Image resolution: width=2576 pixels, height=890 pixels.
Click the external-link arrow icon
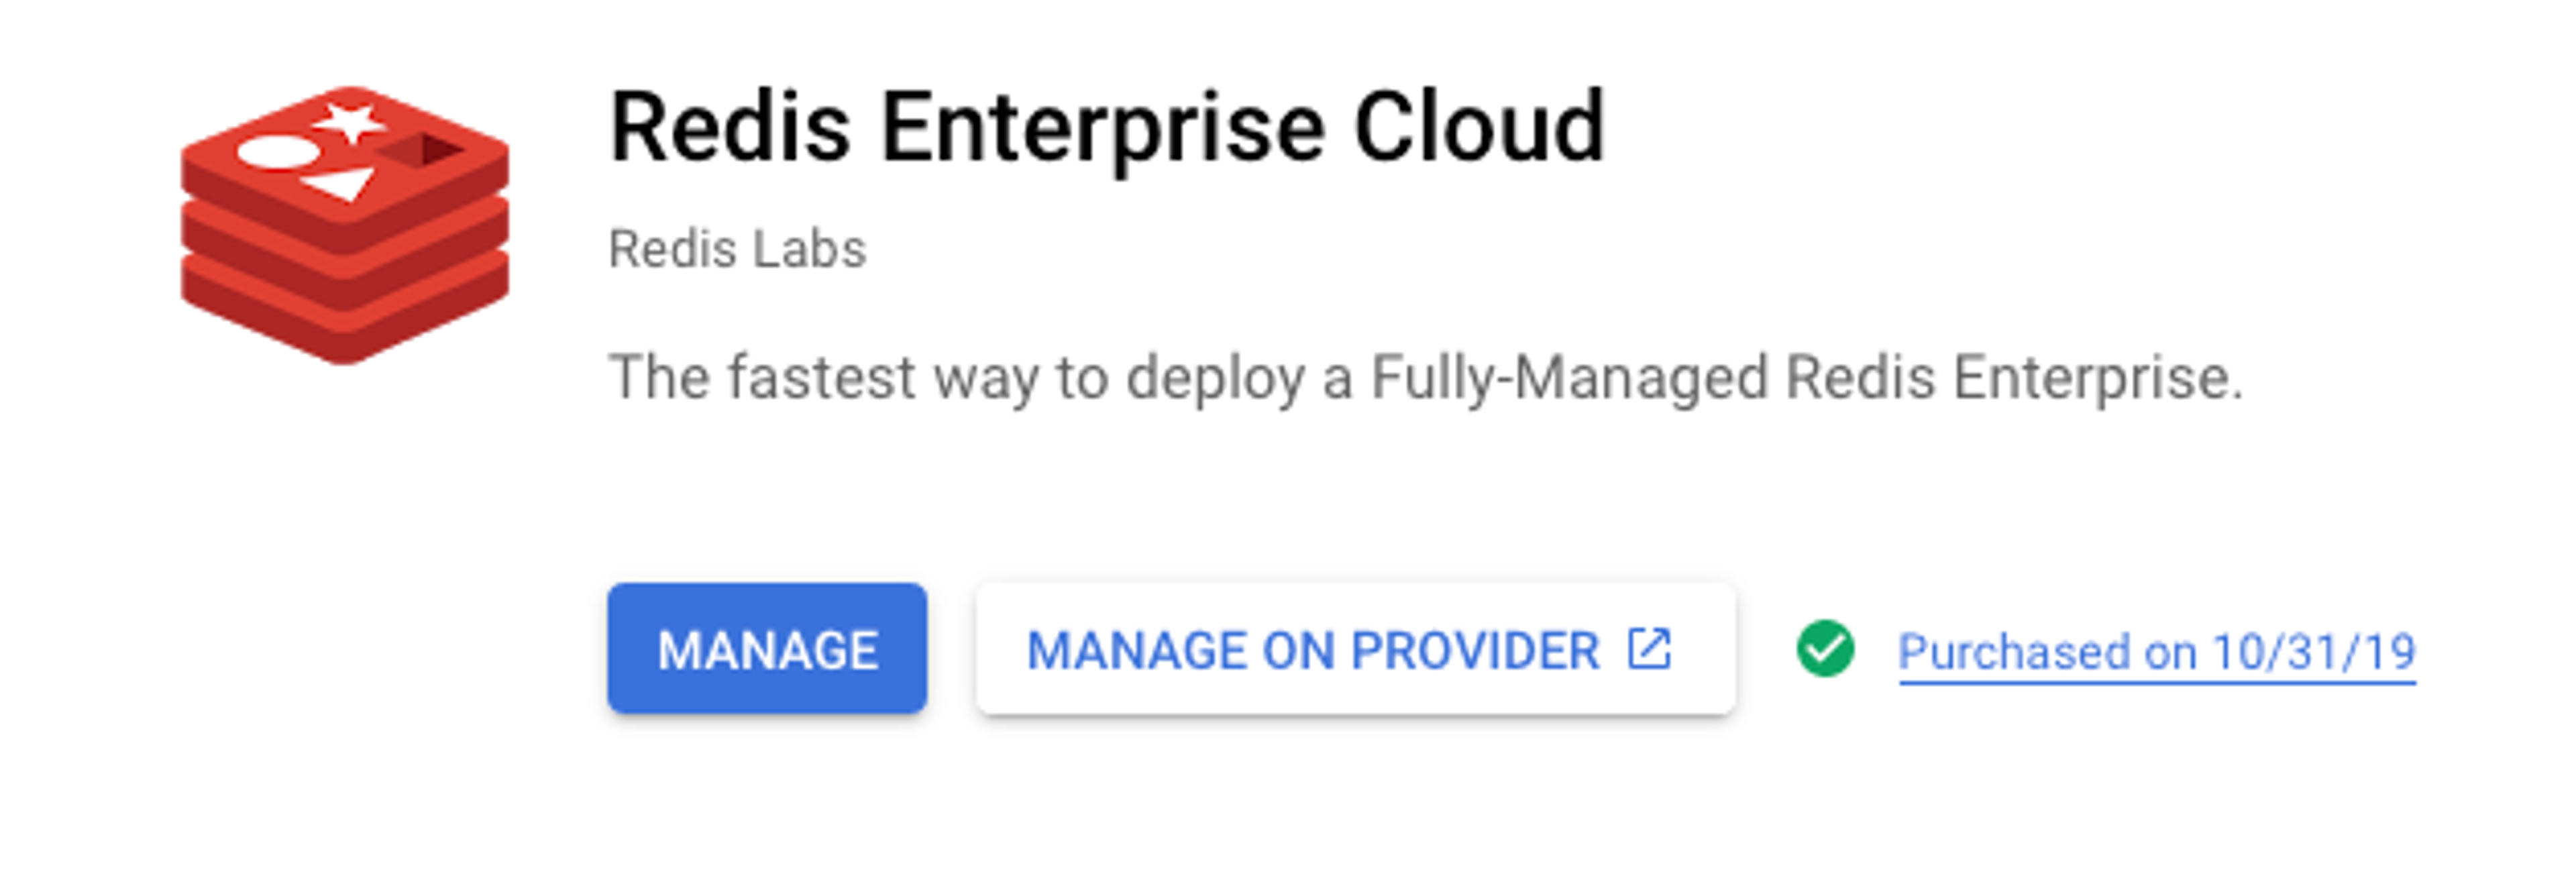coord(1649,648)
